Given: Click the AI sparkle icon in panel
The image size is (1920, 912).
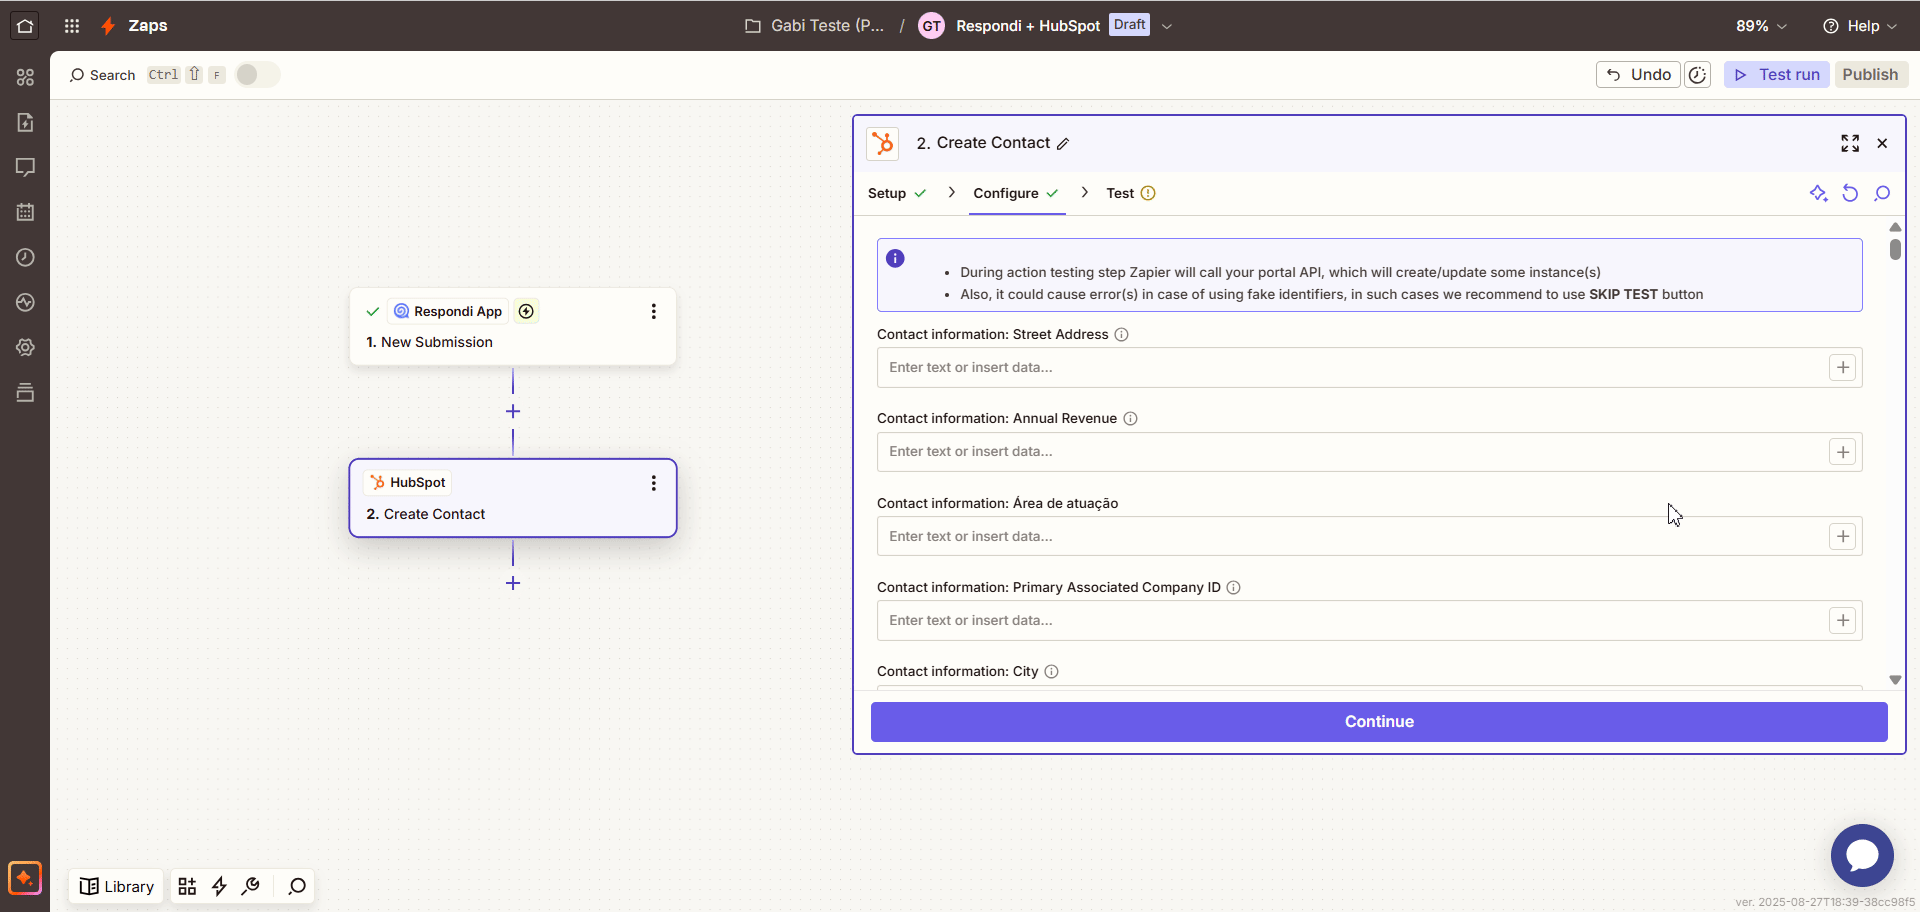Looking at the screenshot, I should point(1818,193).
